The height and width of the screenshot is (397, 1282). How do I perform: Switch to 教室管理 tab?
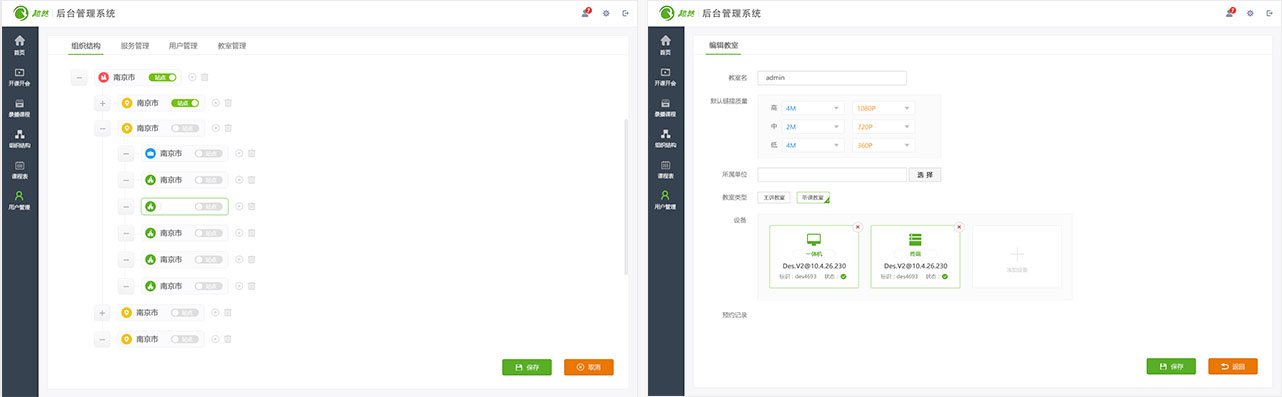(232, 46)
